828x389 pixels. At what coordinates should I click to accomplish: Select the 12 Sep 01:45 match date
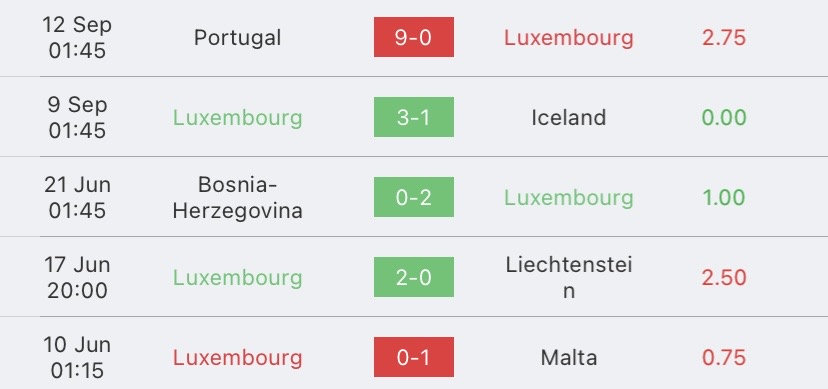[77, 38]
